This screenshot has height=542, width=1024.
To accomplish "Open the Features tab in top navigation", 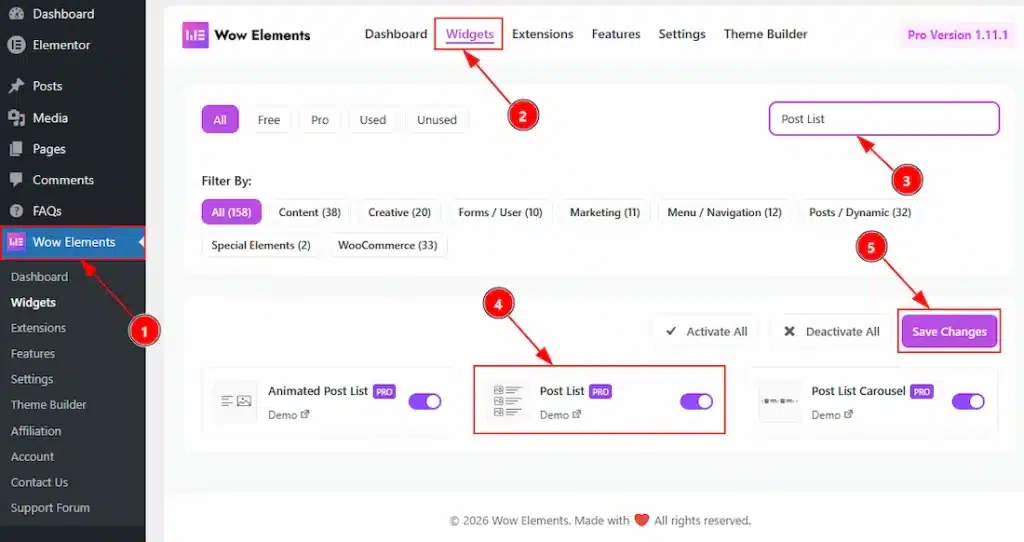I will point(616,34).
